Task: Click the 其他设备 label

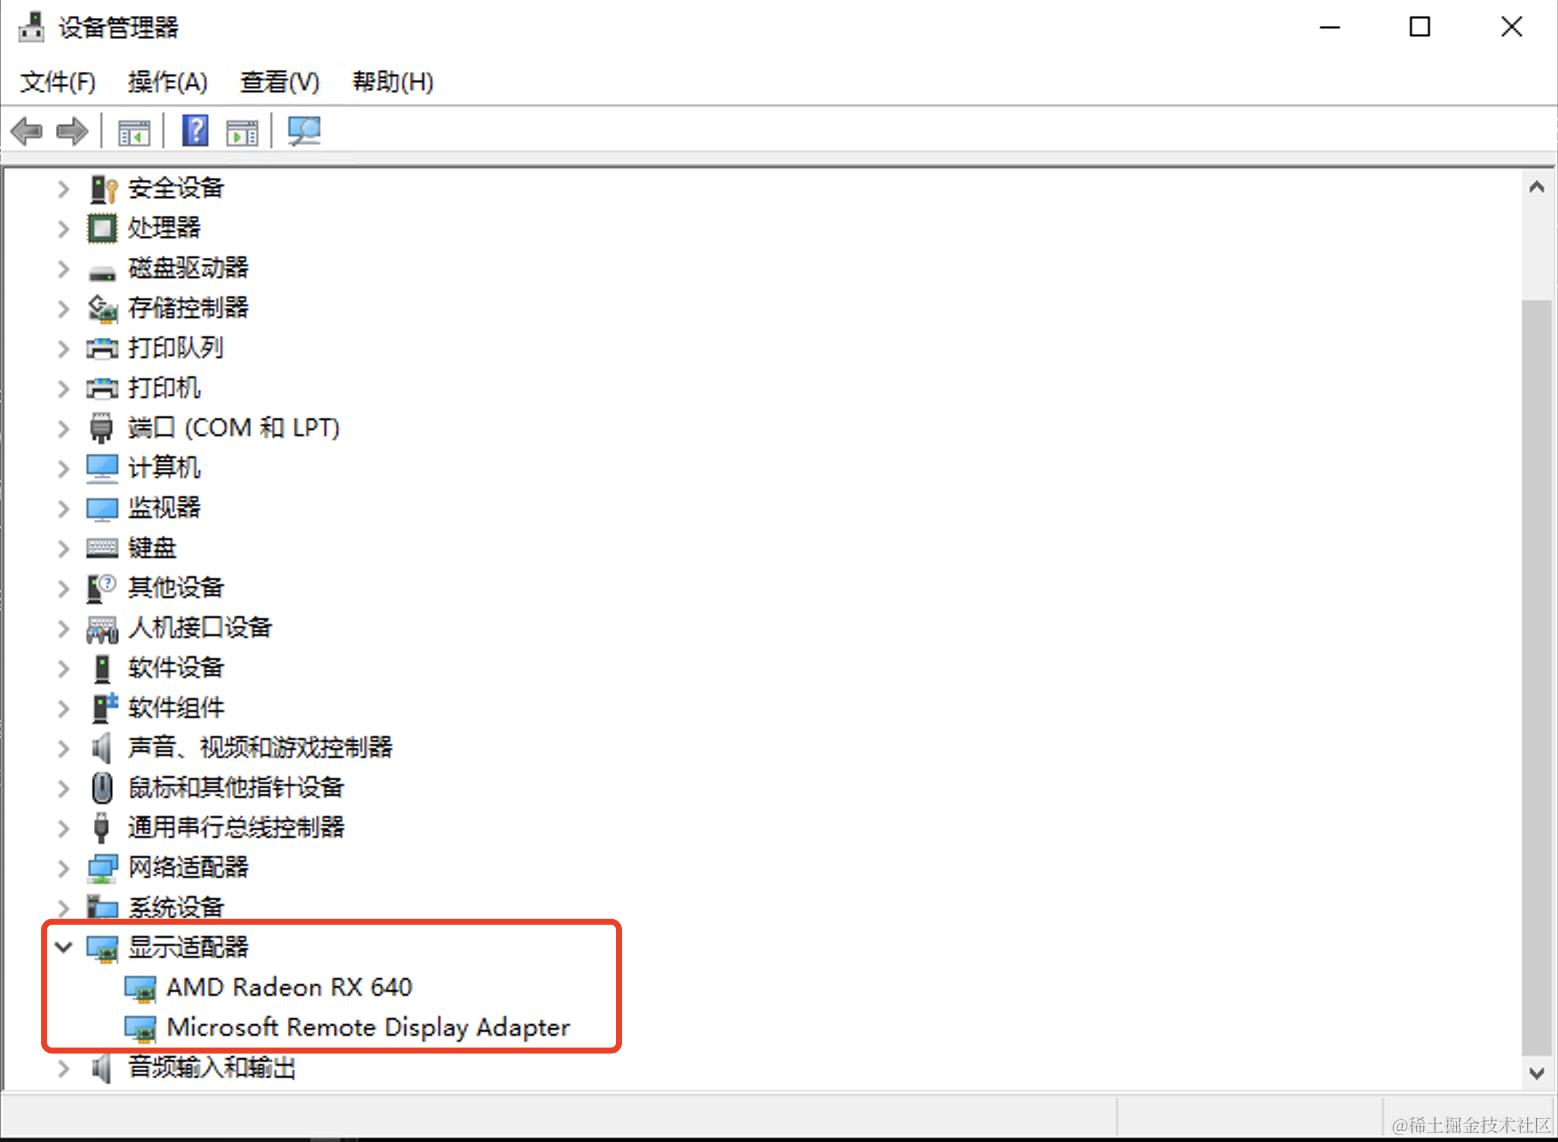Action: click(x=176, y=587)
